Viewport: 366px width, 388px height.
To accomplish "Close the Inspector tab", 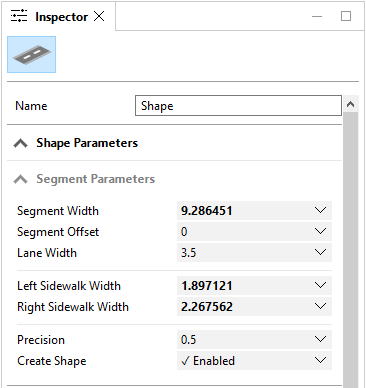I will (99, 16).
